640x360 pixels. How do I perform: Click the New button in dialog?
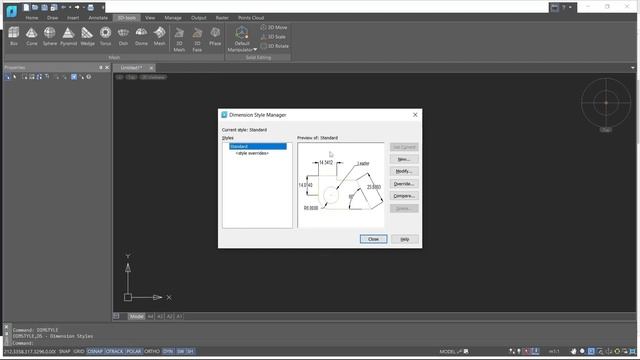point(404,159)
